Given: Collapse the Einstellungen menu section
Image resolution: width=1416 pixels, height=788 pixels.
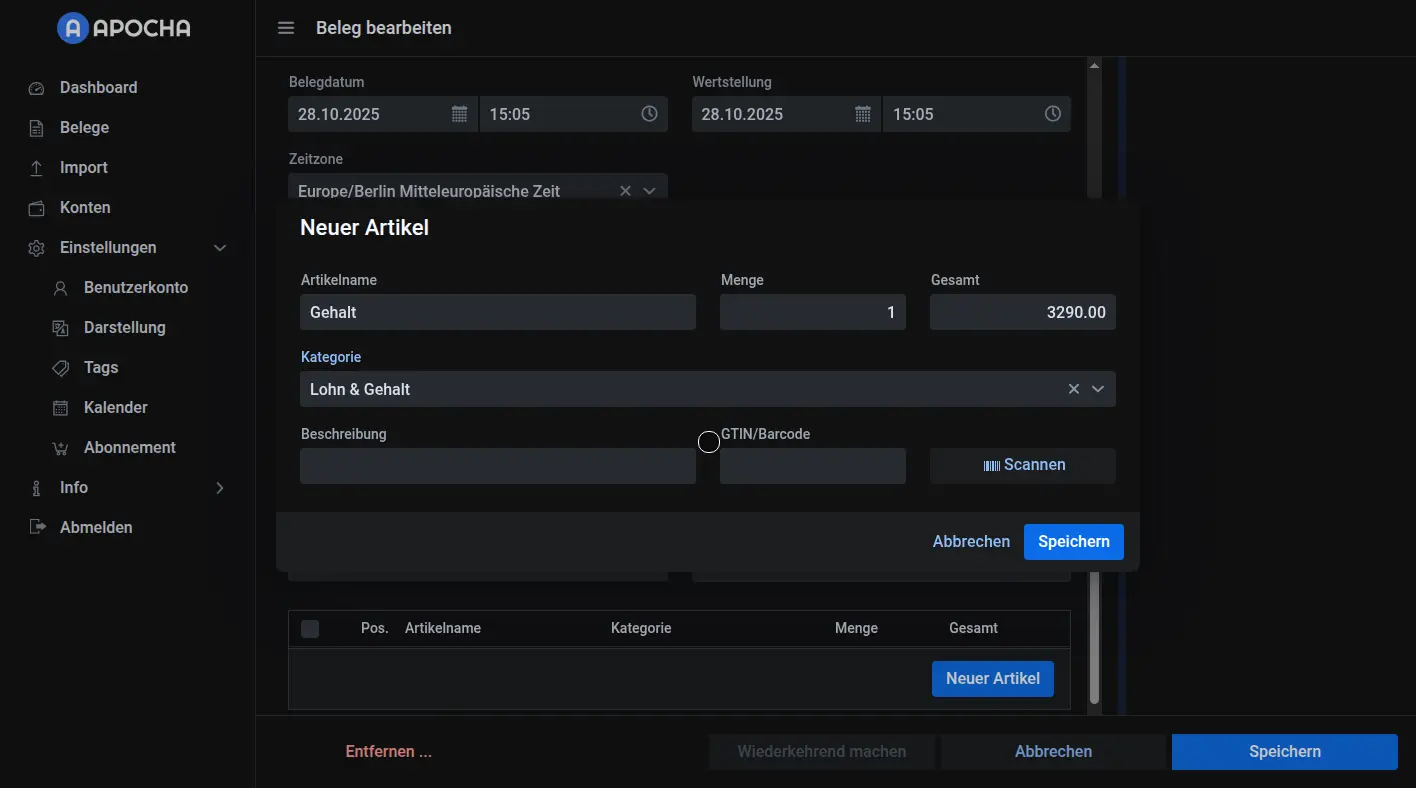Looking at the screenshot, I should 220,248.
